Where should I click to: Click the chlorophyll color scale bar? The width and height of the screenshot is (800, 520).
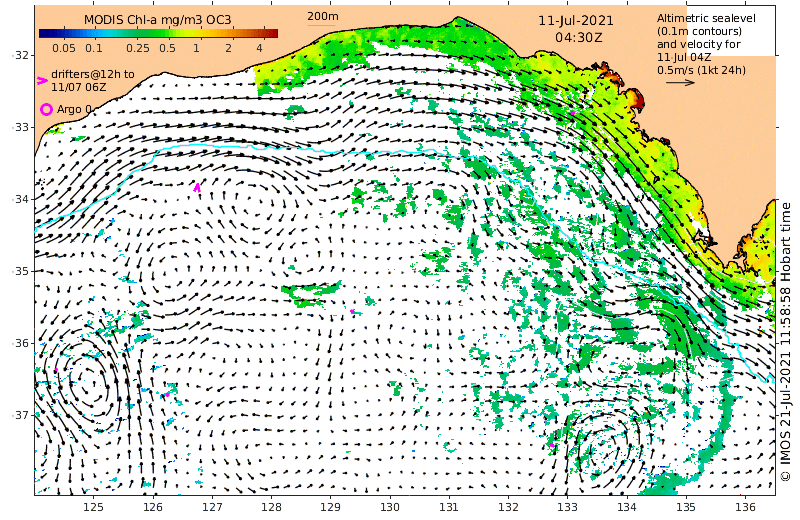(158, 34)
